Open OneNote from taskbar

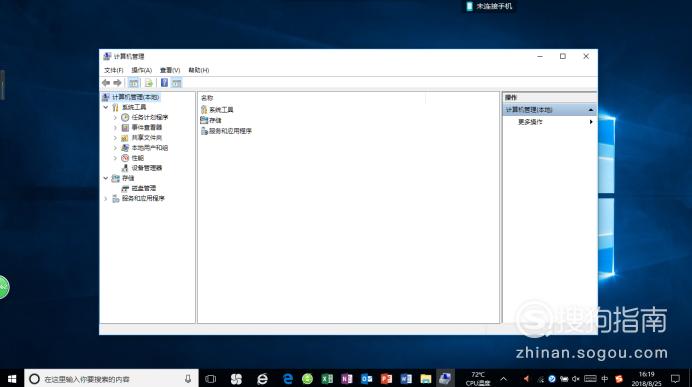(x=347, y=379)
